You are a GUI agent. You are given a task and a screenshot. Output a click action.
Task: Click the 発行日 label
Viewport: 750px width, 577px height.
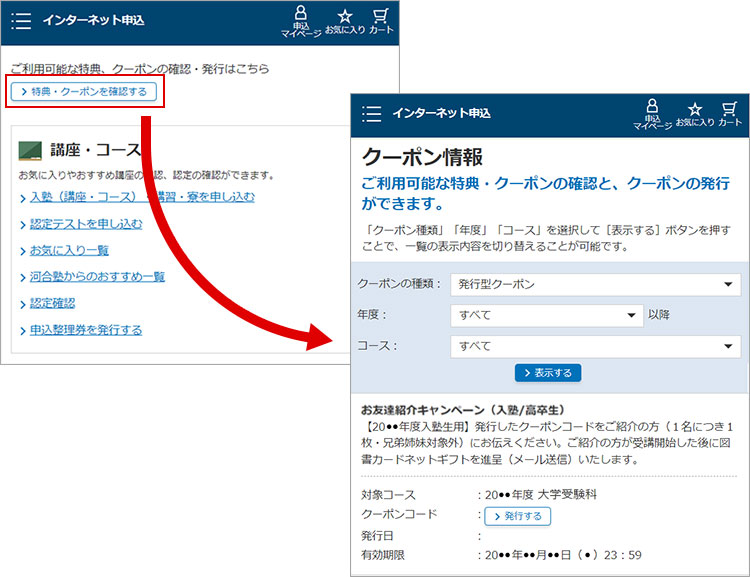[x=377, y=536]
